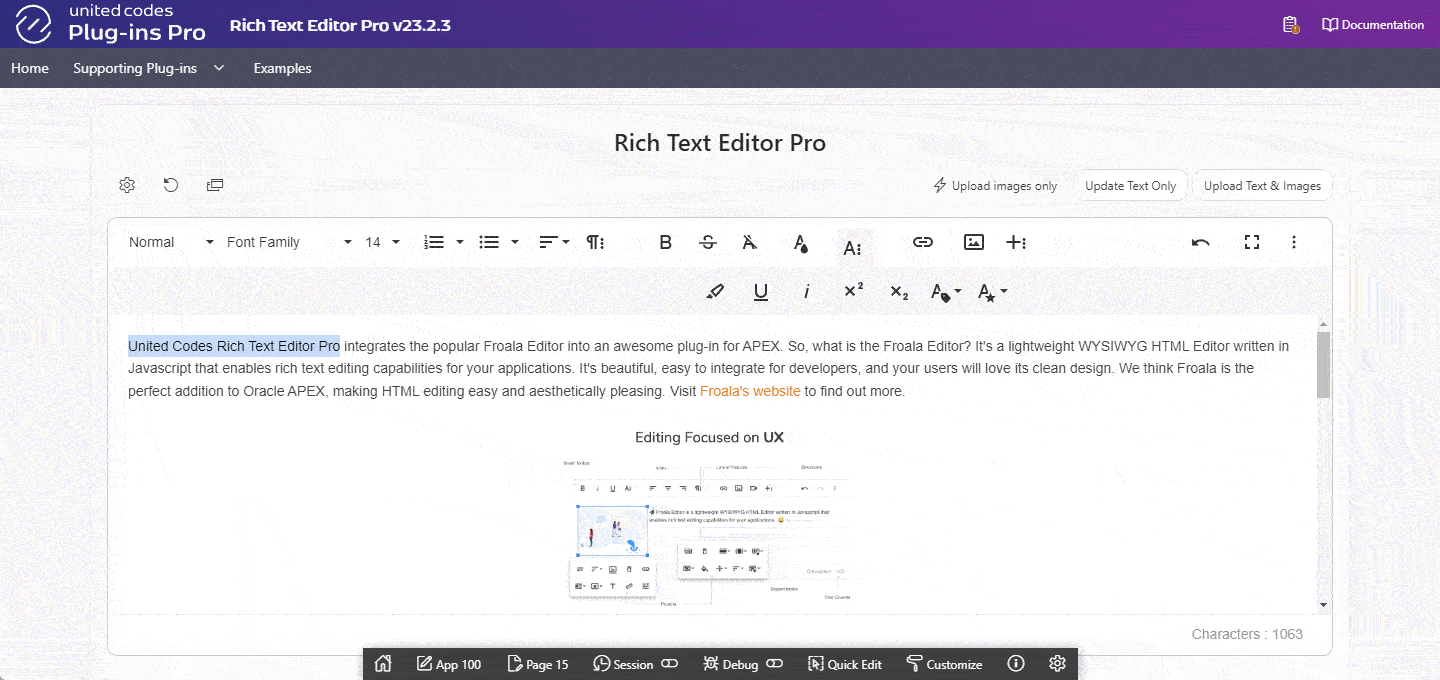This screenshot has height=680, width=1440.
Task: Open the inline style dropdown (A with star)
Action: tap(992, 292)
